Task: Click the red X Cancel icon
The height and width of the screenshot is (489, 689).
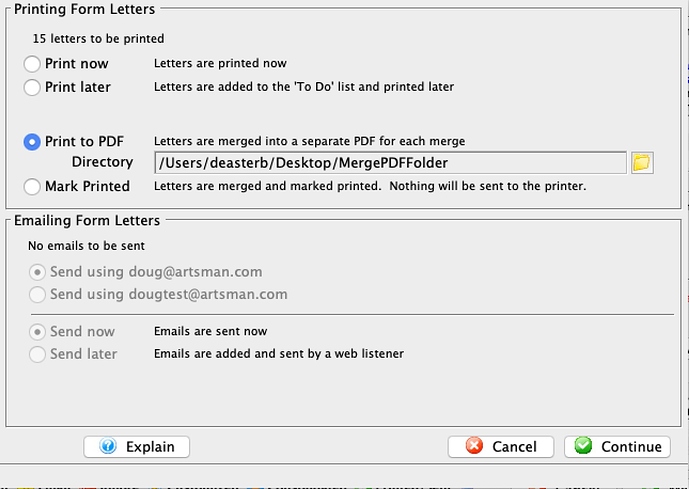Action: 474,446
